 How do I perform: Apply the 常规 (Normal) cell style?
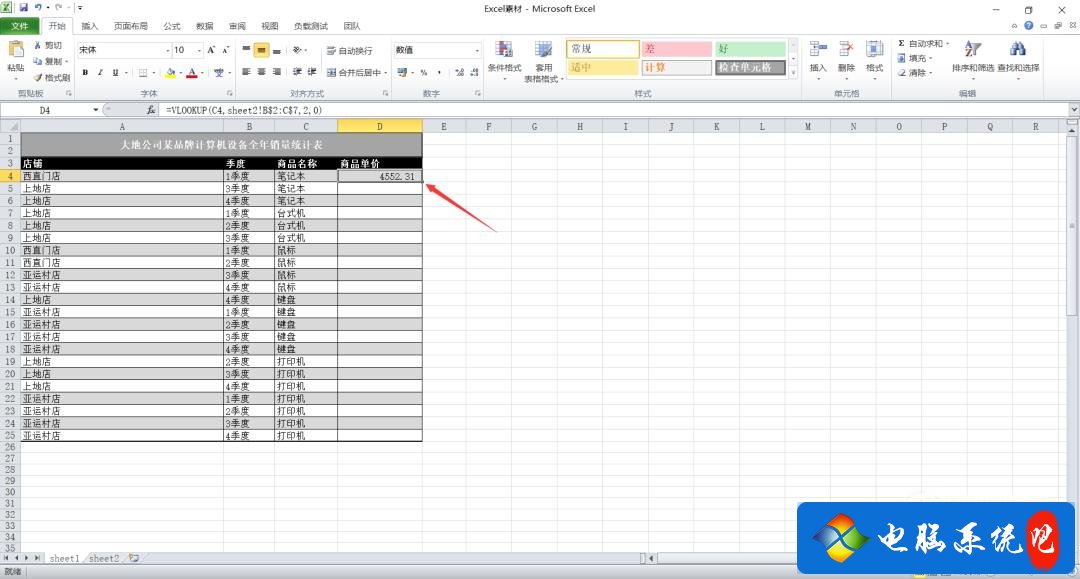tap(603, 49)
